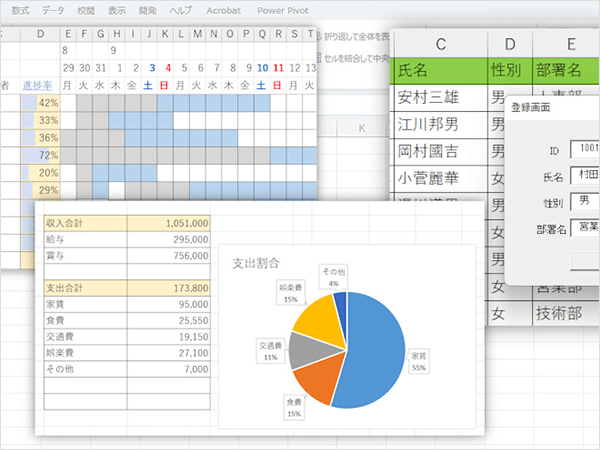This screenshot has width=600, height=450.
Task: Select the 27,100 entertainment value cell
Action: tap(168, 353)
